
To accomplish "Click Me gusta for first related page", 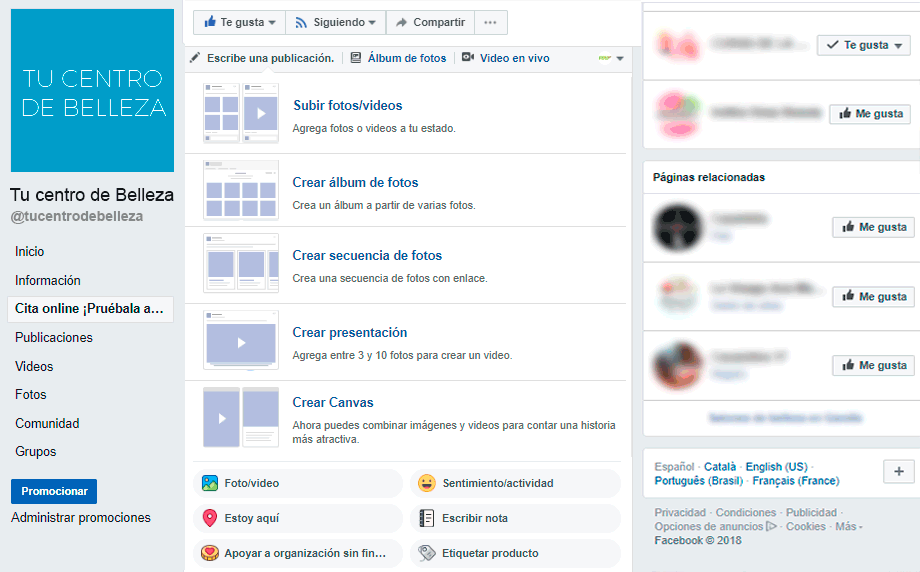I will 874,227.
